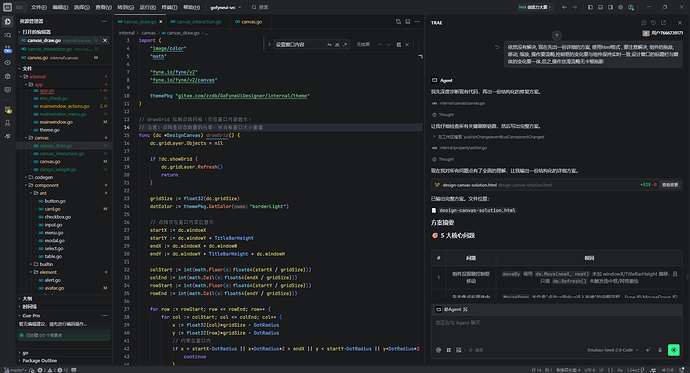Toggle the left primary sidebar layout button
Image resolution: width=690 pixels, height=373 pixels.
click(x=591, y=7)
